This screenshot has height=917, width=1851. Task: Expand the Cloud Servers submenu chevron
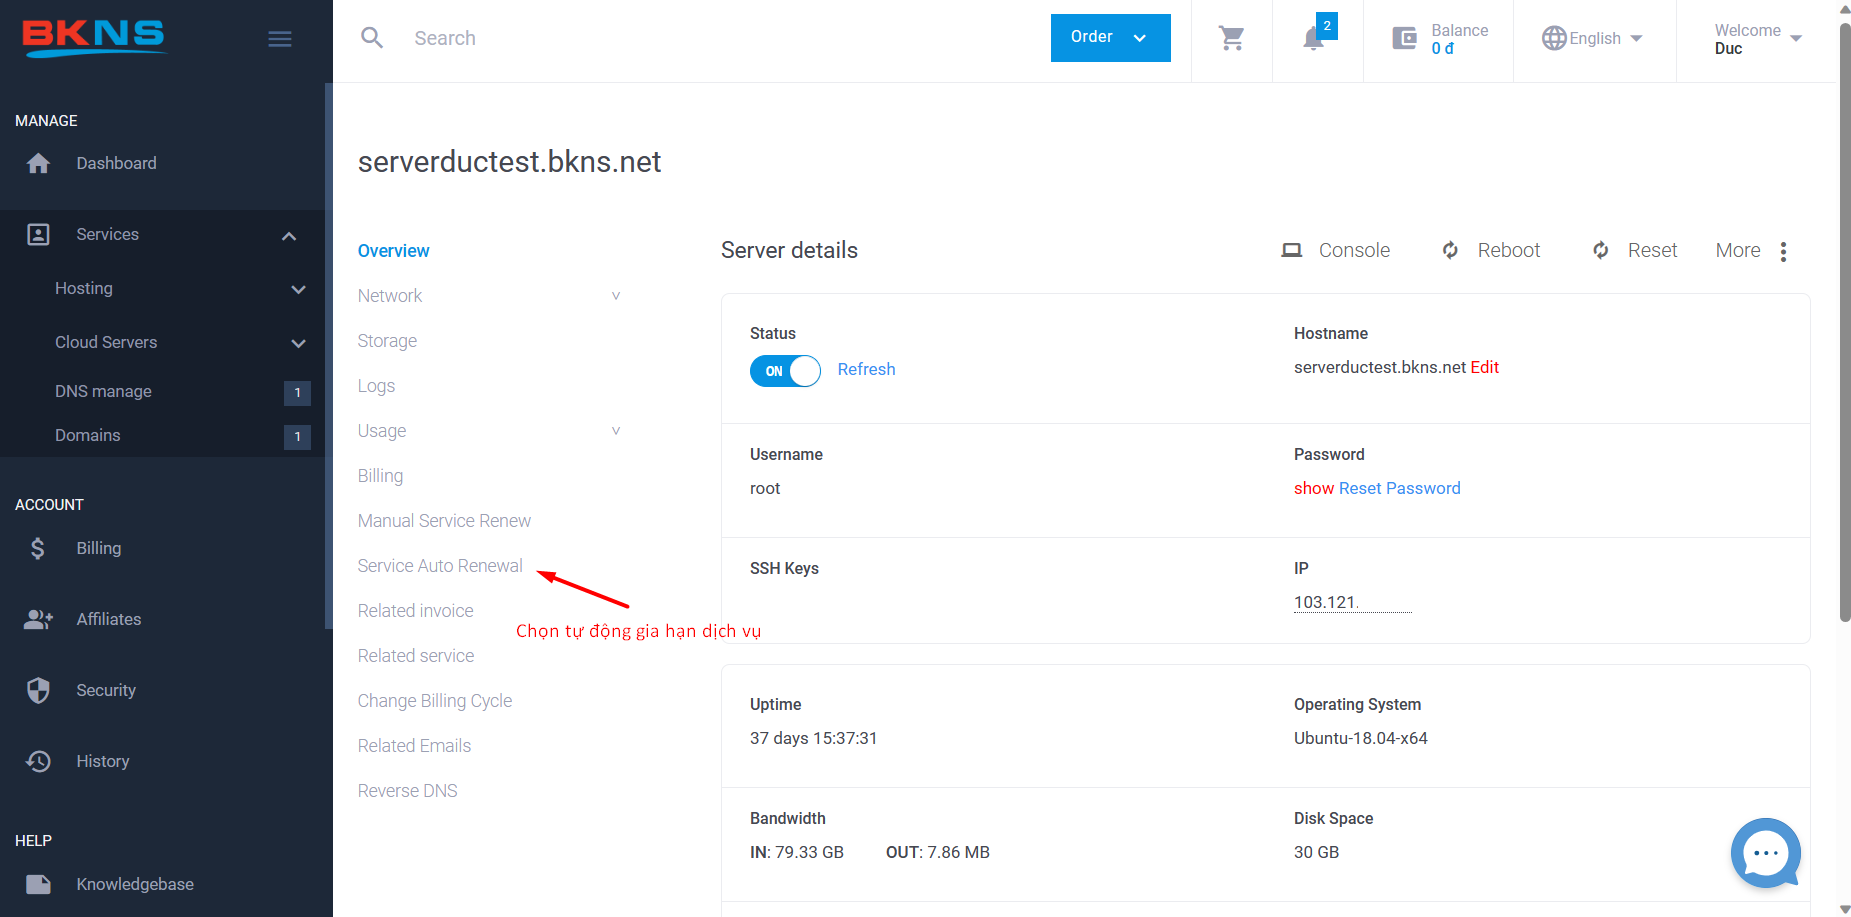click(x=298, y=343)
